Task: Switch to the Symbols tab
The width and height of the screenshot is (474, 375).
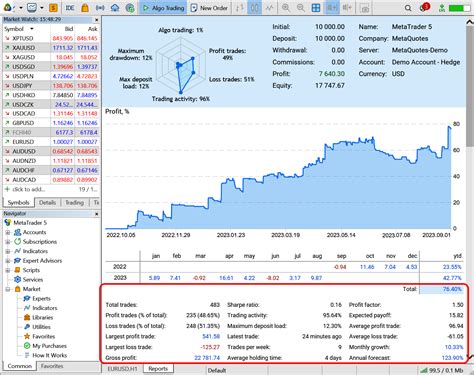Action: click(x=18, y=202)
